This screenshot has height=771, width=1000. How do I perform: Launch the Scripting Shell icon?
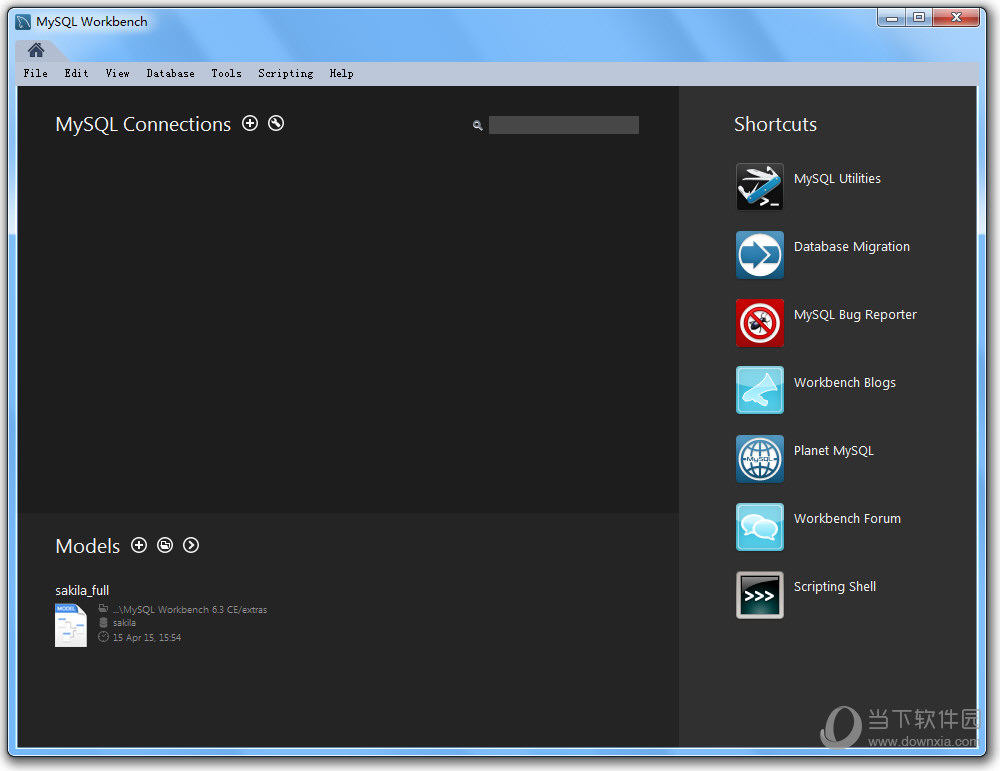pyautogui.click(x=760, y=595)
